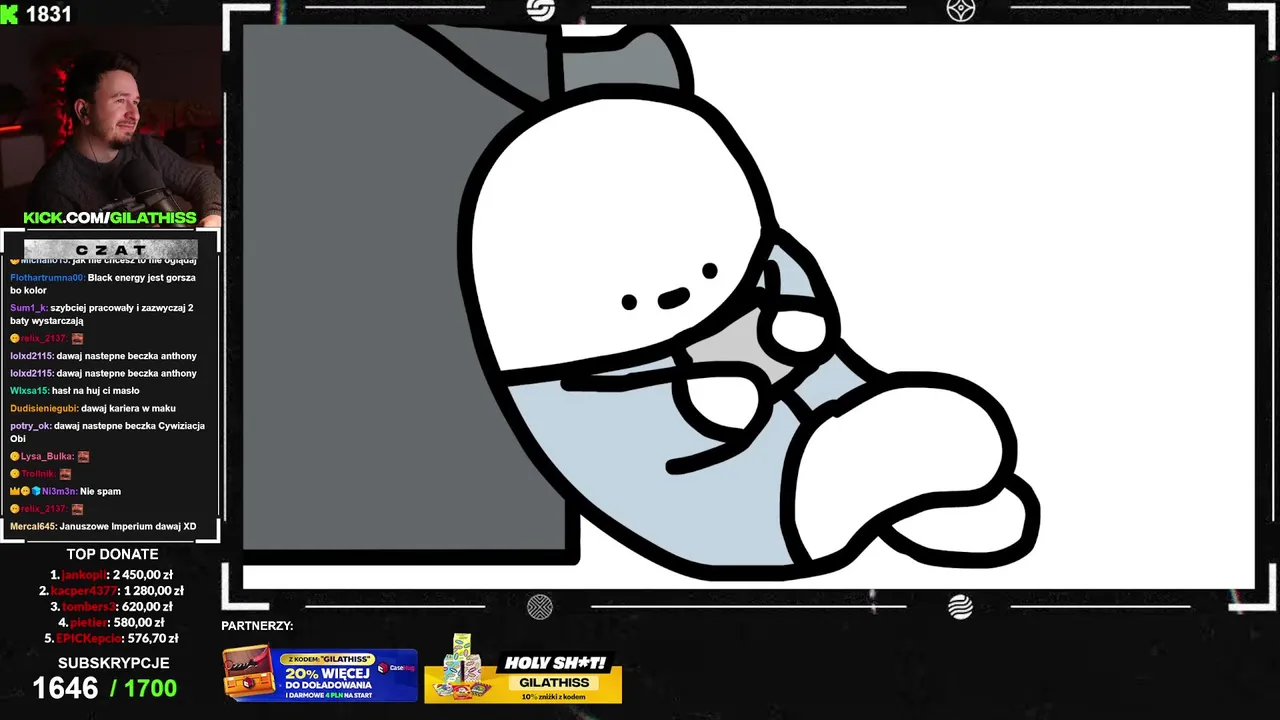Open the KICK.COM/GILATHISS link
Screen dimensions: 1280x720
pos(110,217)
